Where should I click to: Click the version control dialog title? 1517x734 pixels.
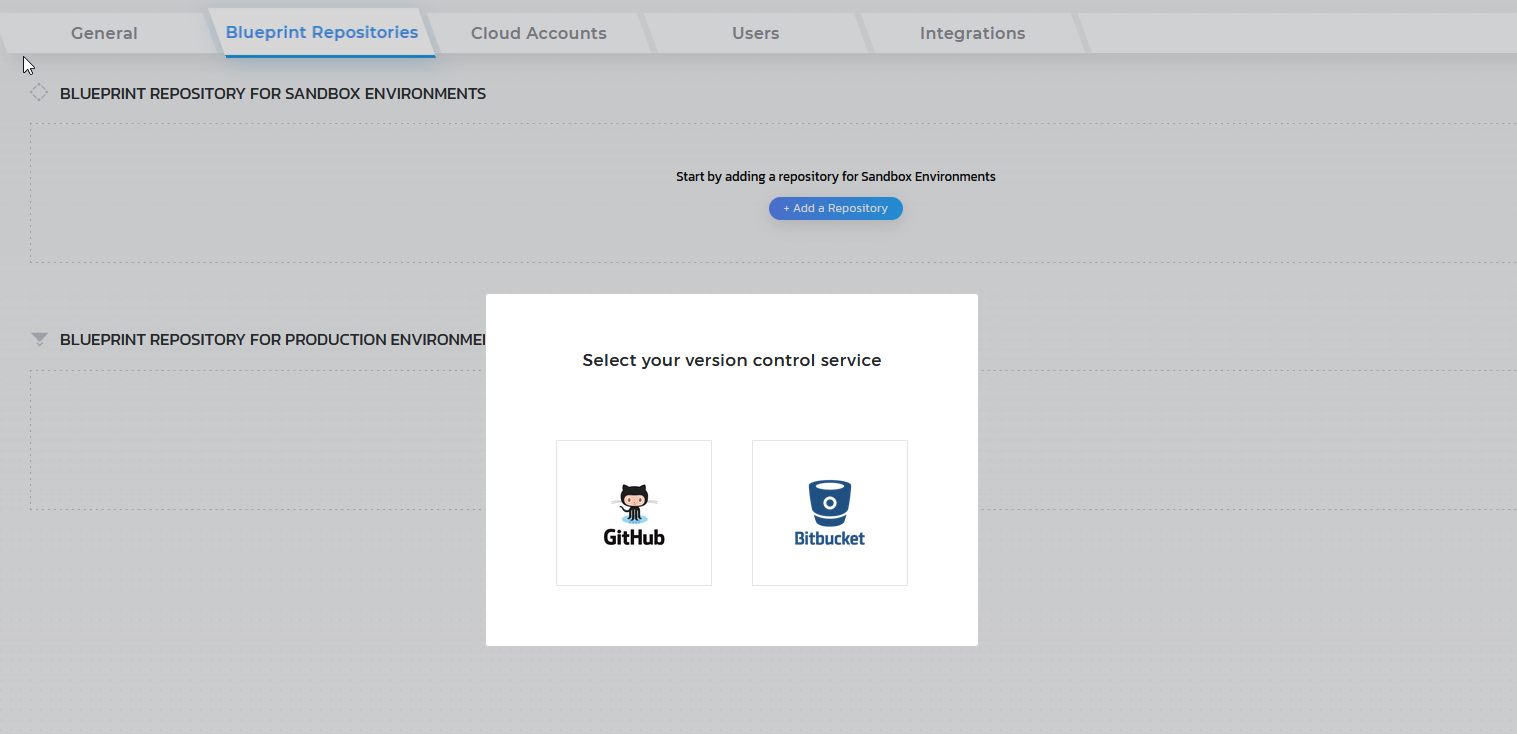[732, 360]
